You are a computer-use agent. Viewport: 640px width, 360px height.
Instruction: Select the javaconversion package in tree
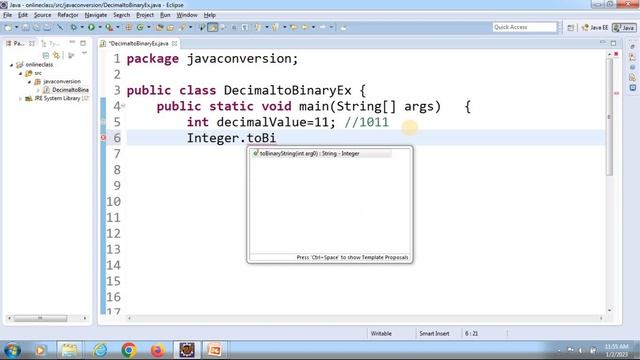coord(62,82)
